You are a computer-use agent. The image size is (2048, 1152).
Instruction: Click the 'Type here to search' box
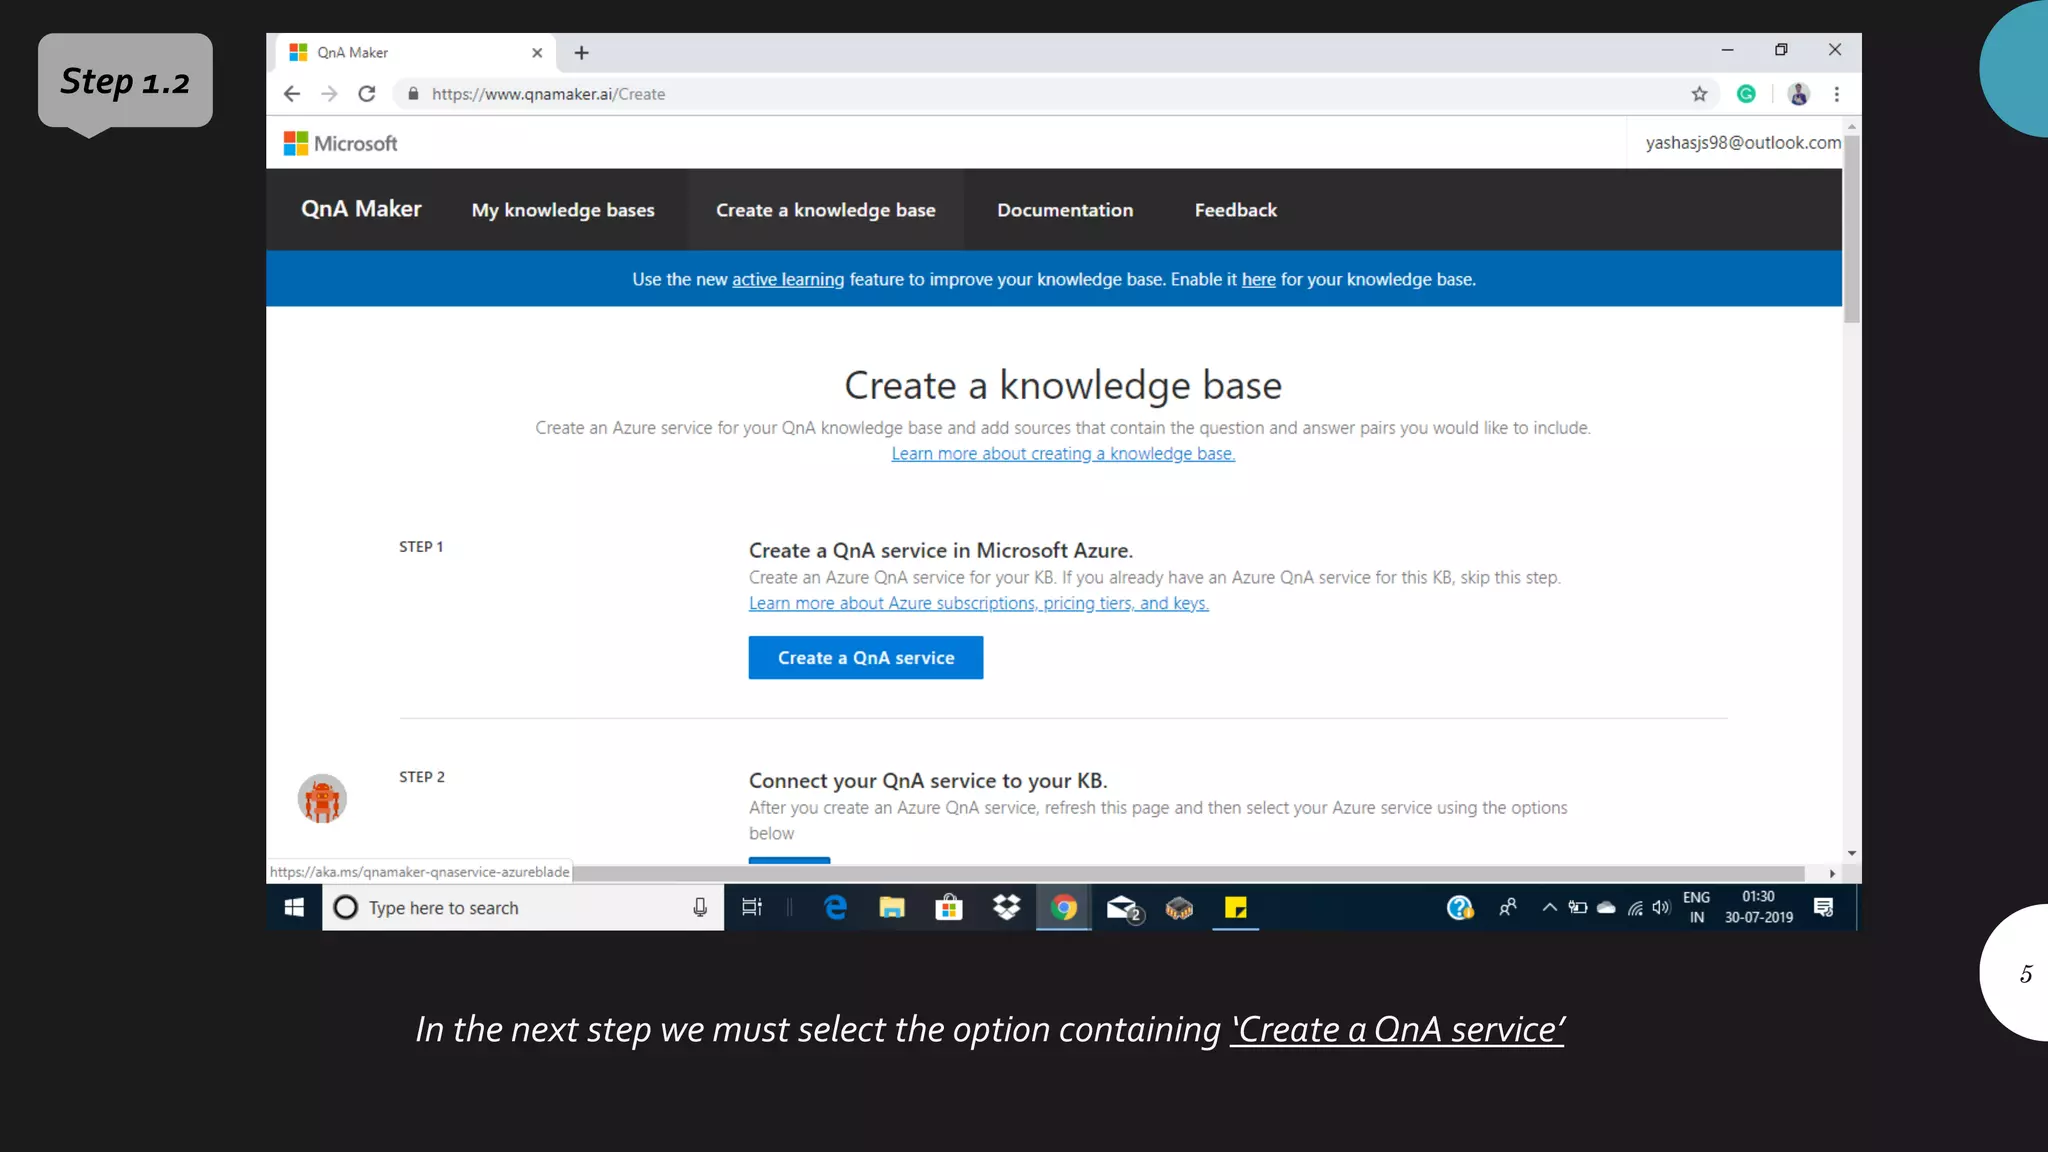point(523,908)
